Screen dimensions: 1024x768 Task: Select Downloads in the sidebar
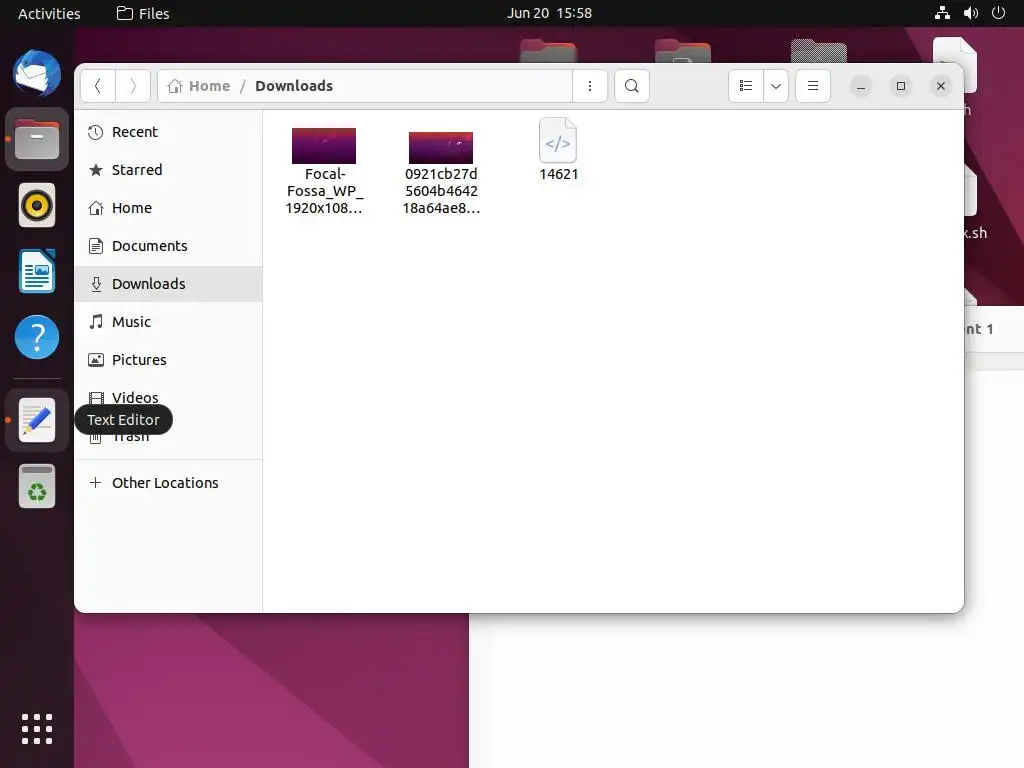pyautogui.click(x=168, y=283)
